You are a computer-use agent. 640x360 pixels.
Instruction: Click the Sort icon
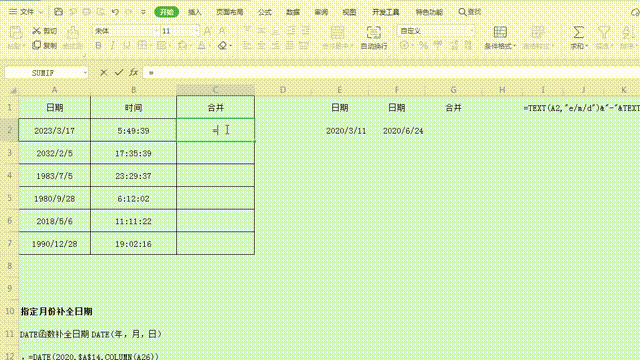(x=628, y=32)
